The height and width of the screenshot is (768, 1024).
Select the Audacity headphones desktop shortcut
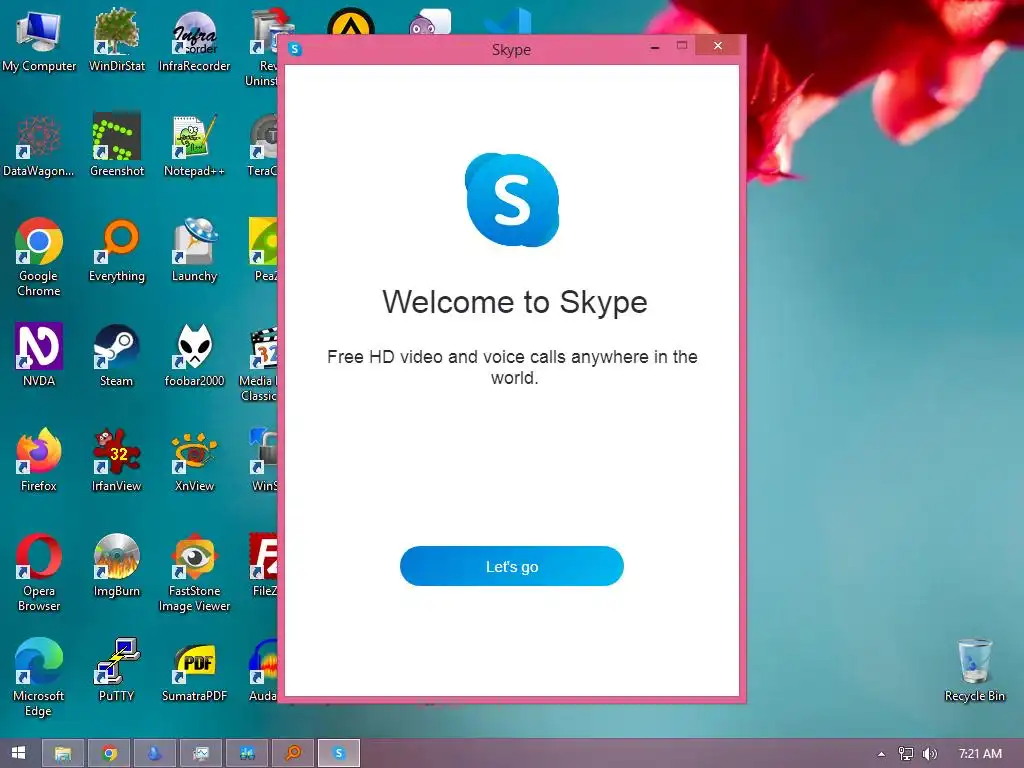point(263,670)
